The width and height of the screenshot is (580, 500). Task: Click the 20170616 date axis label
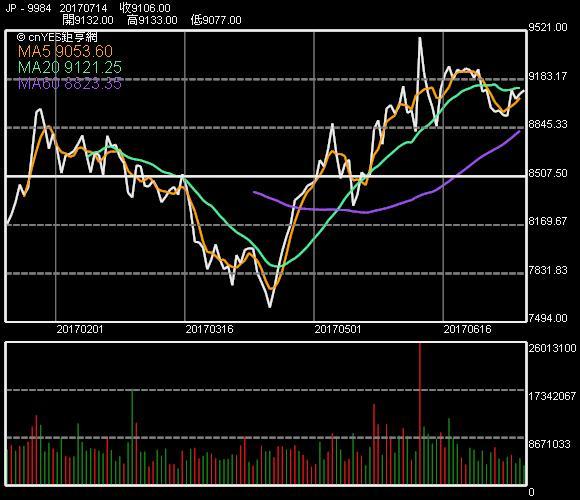click(467, 329)
